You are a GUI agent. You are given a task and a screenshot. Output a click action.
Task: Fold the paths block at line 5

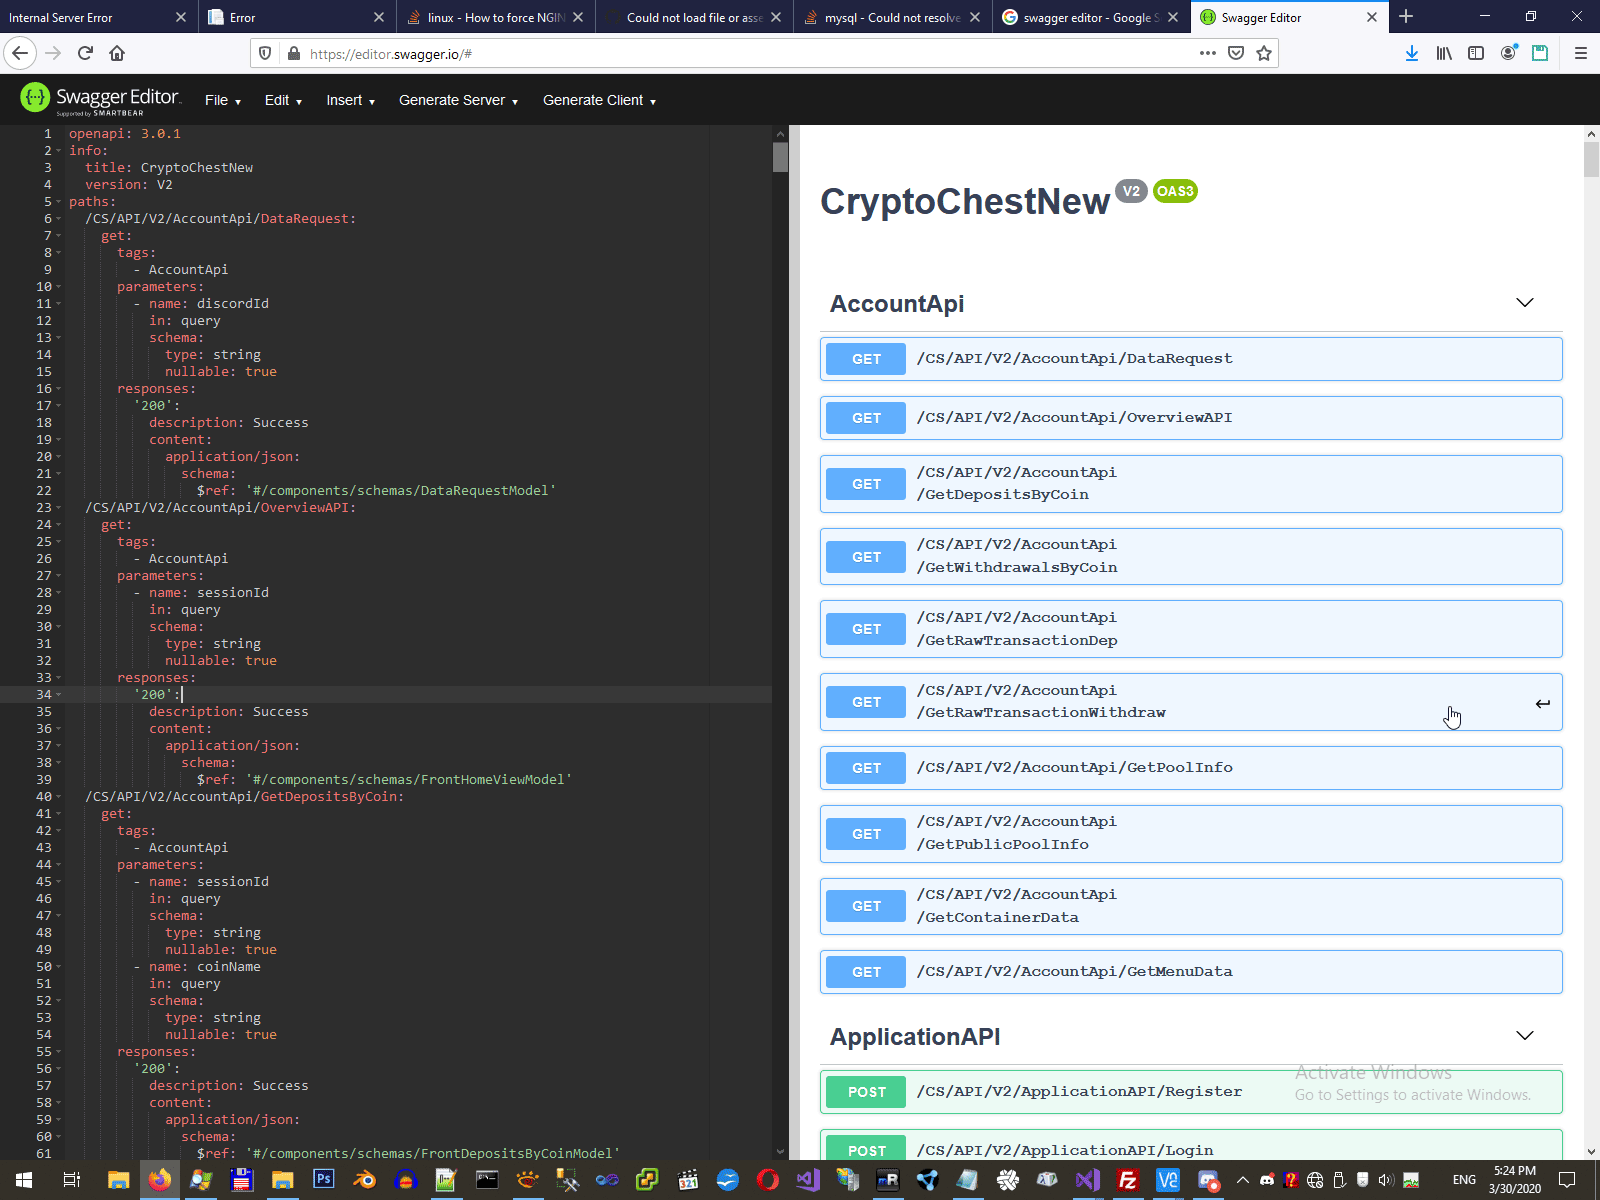click(59, 202)
